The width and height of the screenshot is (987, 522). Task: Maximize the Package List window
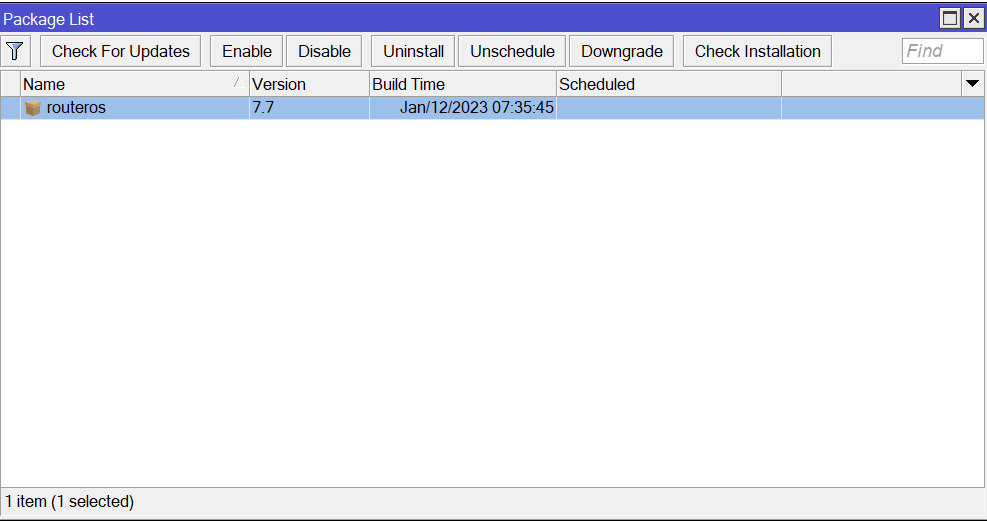coord(950,18)
